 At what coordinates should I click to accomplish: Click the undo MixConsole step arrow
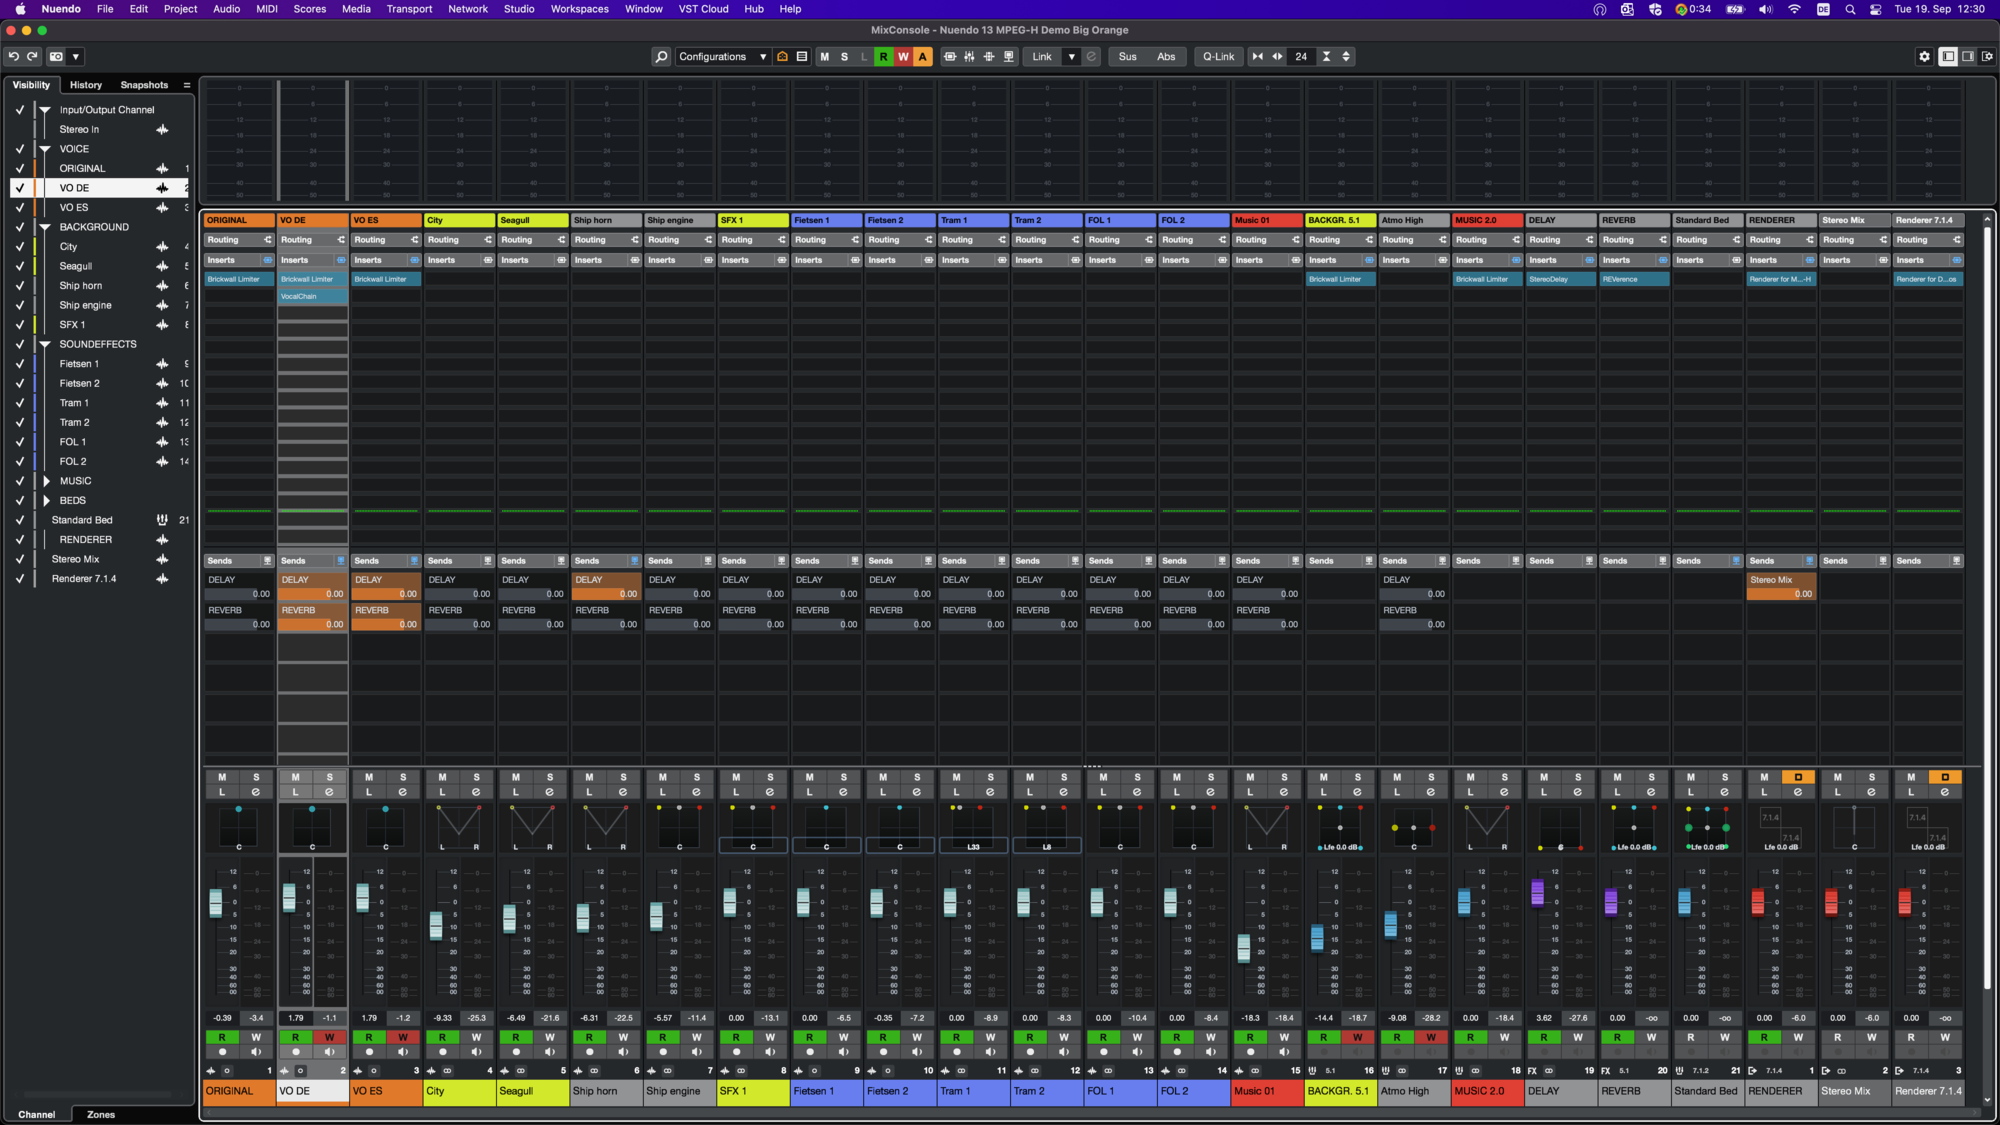(x=14, y=57)
